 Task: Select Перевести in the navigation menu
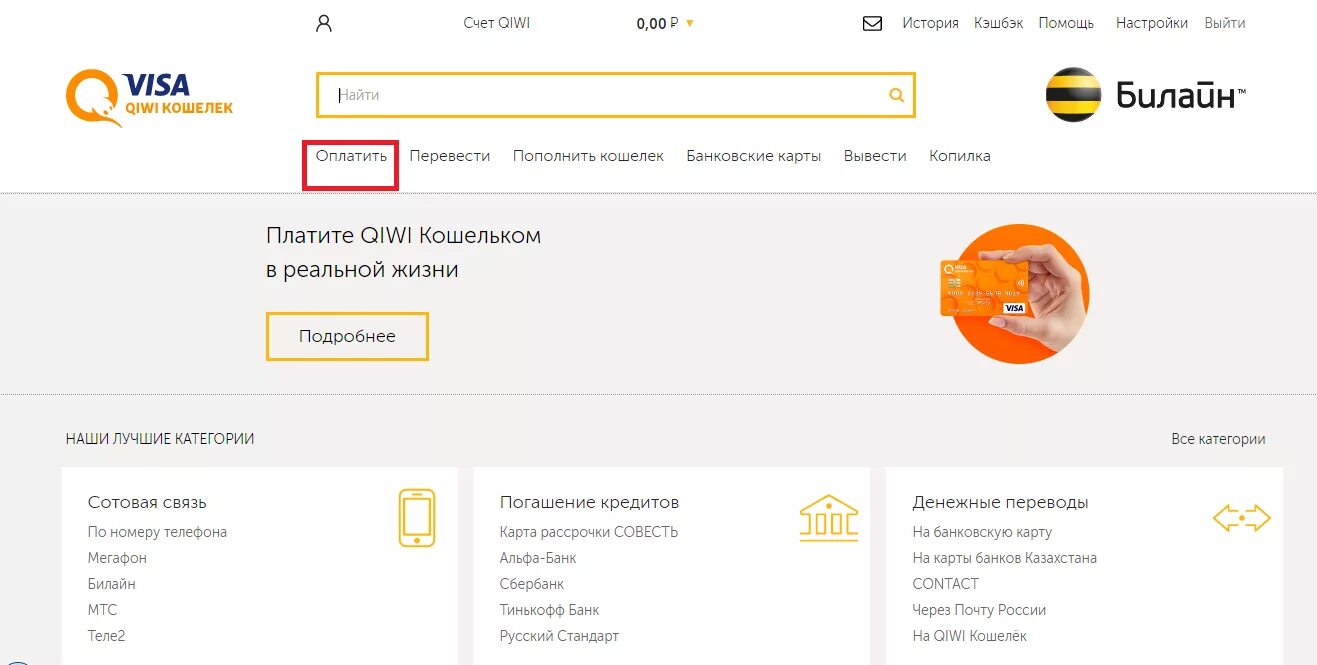pyautogui.click(x=450, y=156)
